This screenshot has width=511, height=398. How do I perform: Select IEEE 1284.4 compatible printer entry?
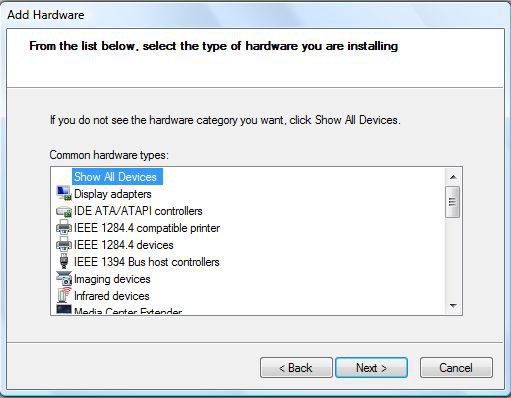point(147,228)
